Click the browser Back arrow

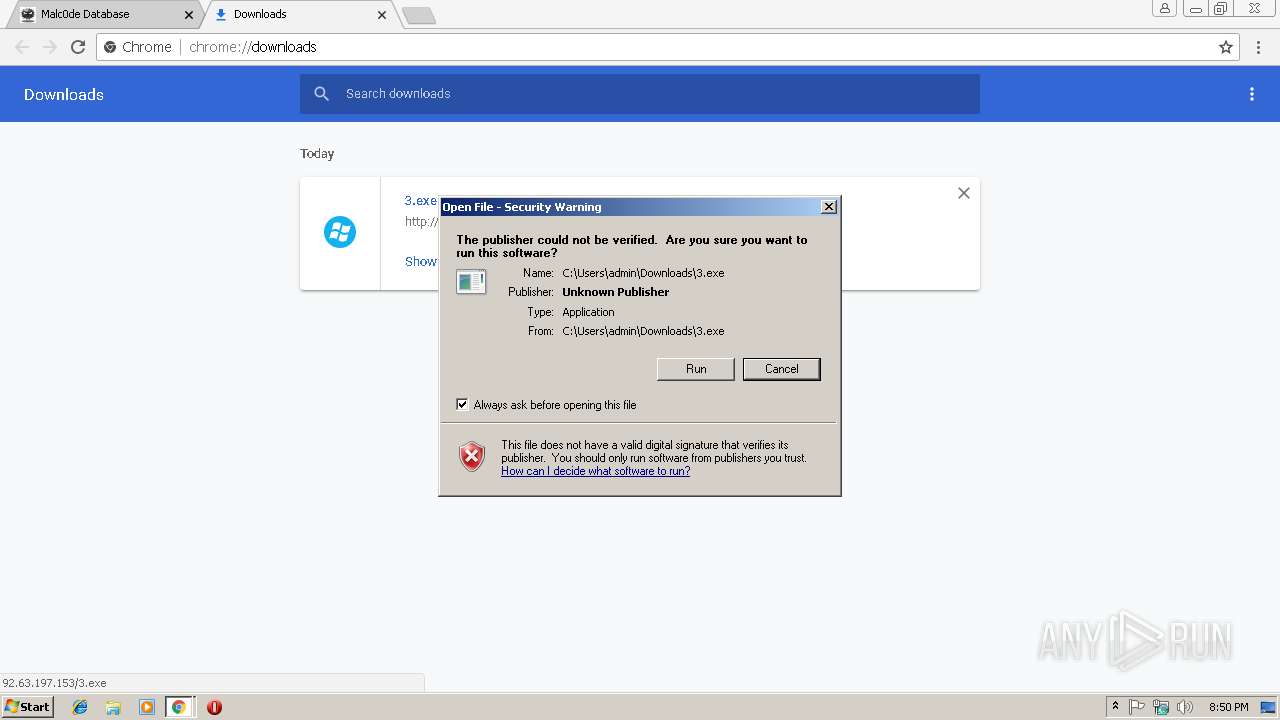pyautogui.click(x=22, y=47)
